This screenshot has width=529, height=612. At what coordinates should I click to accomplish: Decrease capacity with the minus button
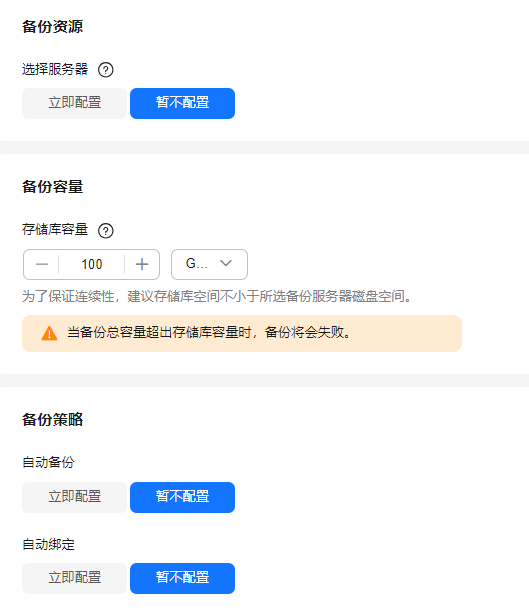click(41, 264)
